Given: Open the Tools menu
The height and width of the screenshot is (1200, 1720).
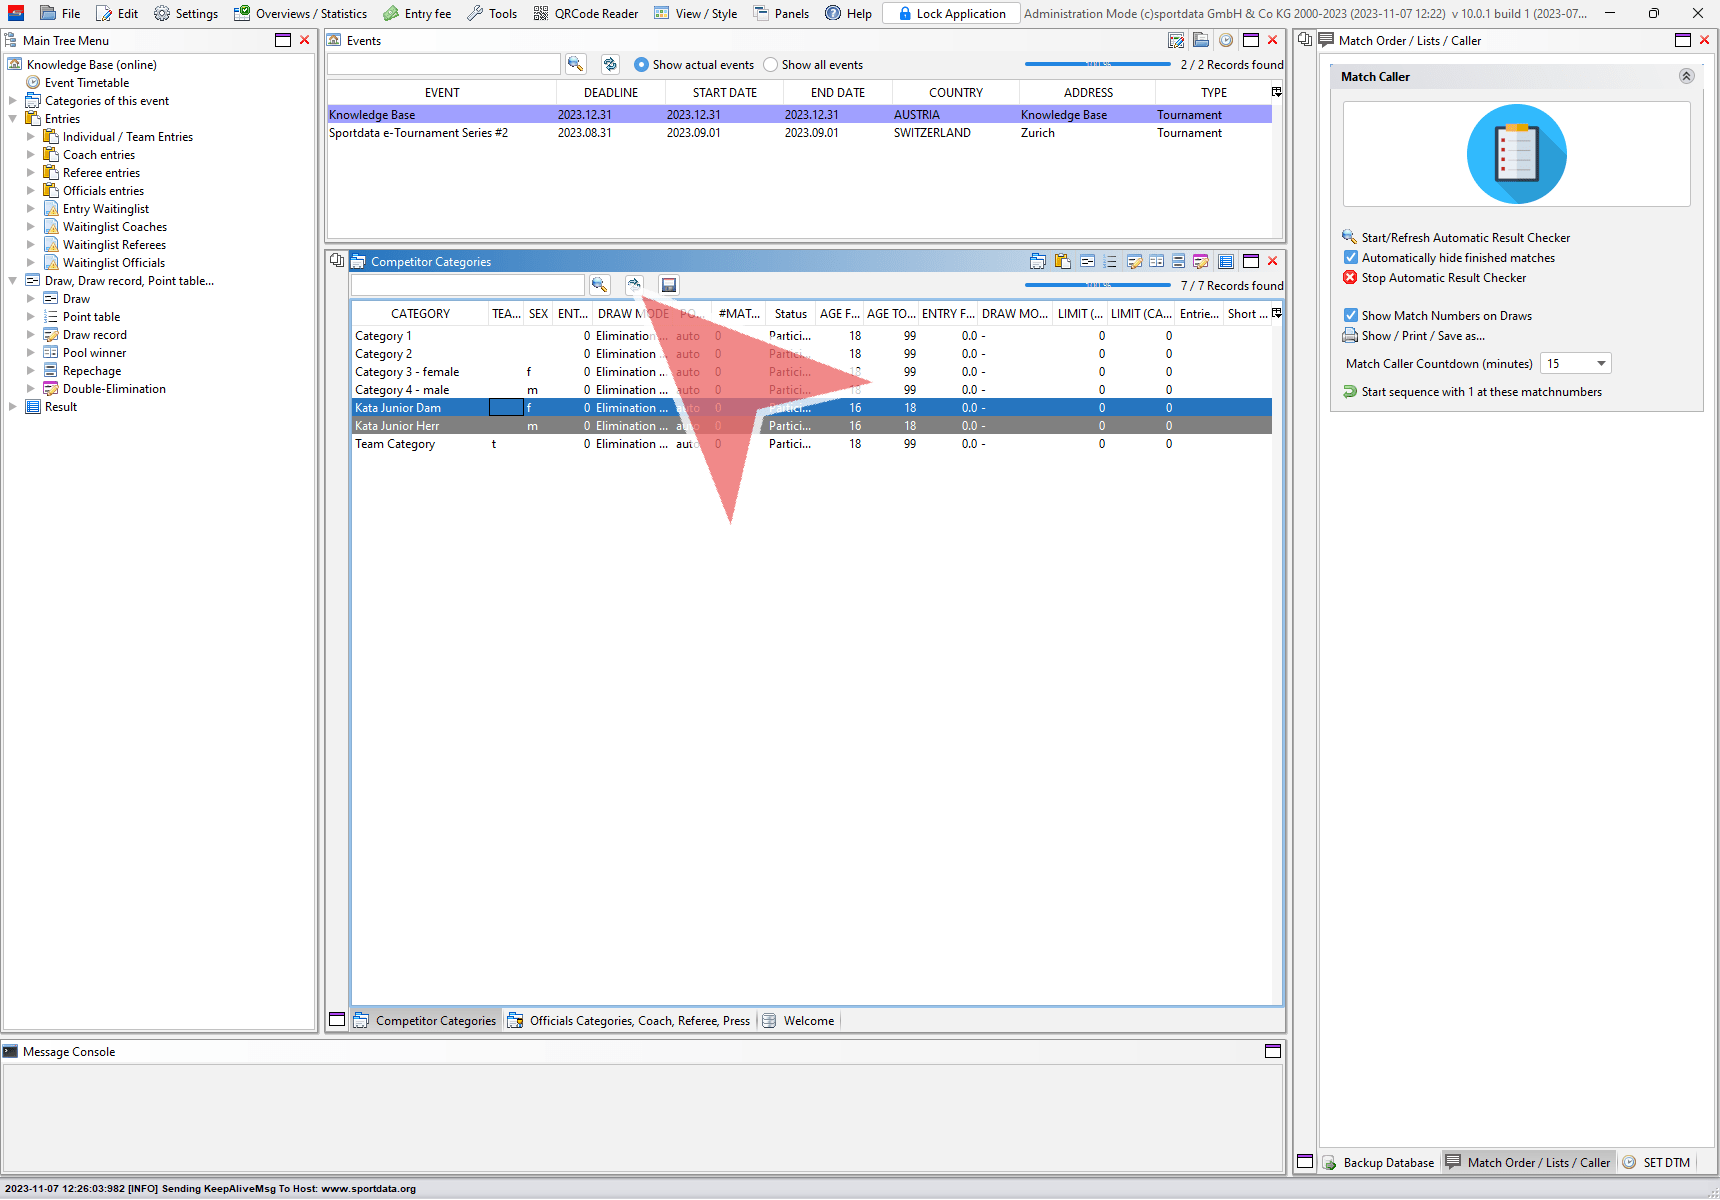Looking at the screenshot, I should click(492, 14).
